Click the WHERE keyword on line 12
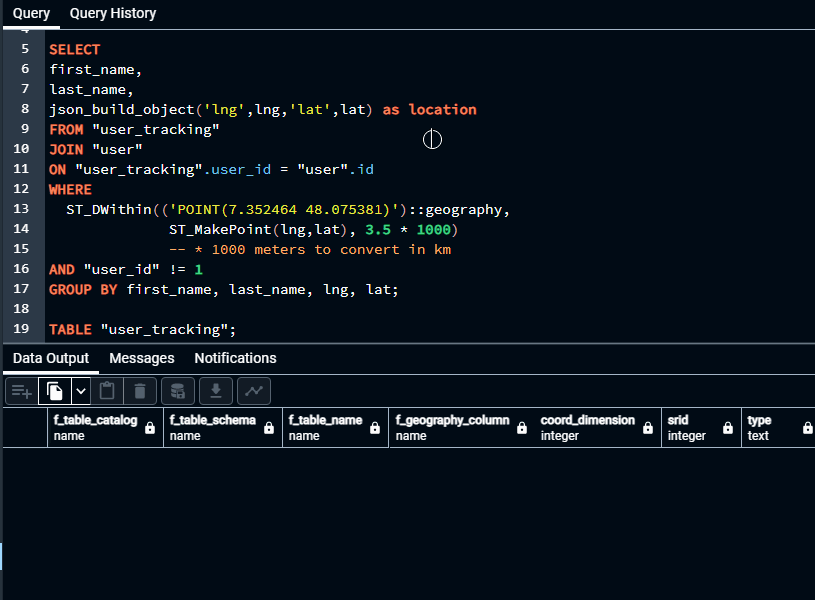Viewport: 815px width, 600px height. pos(70,190)
